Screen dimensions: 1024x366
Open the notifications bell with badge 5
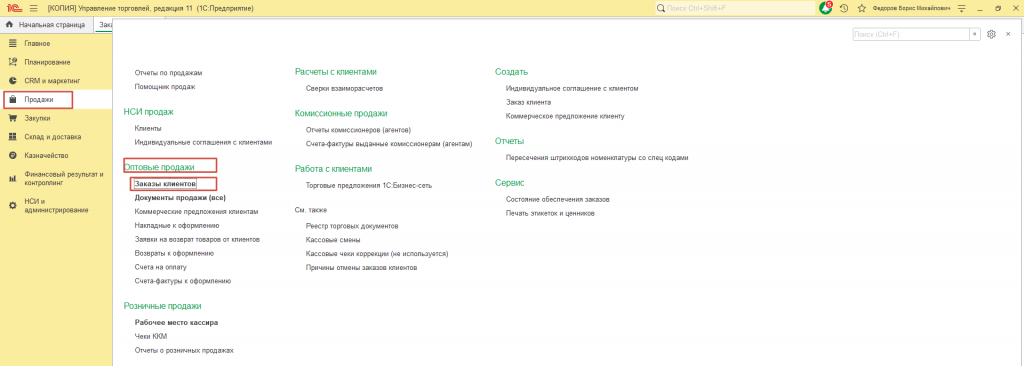825,8
